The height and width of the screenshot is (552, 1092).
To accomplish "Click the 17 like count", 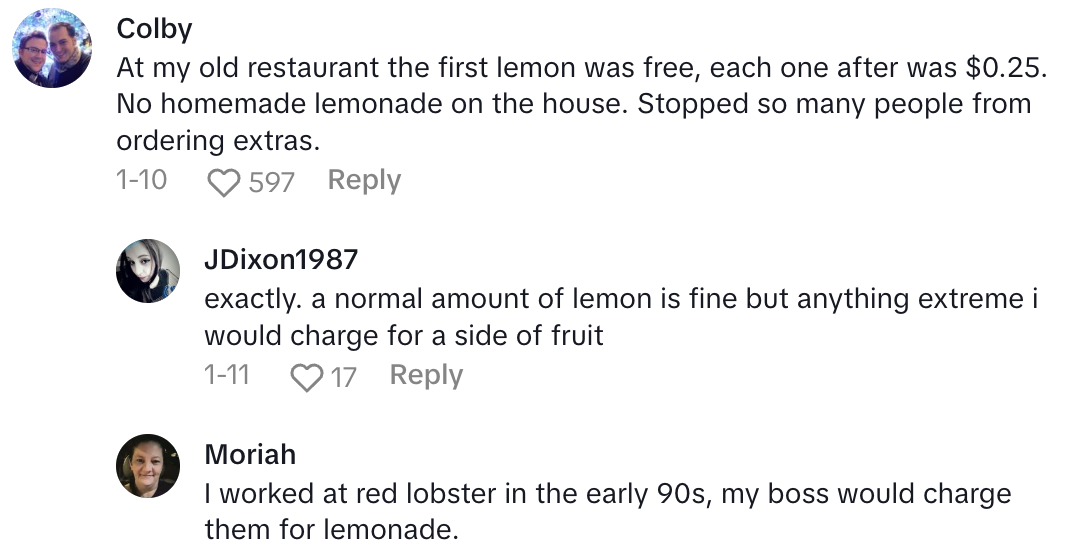I will 343,377.
